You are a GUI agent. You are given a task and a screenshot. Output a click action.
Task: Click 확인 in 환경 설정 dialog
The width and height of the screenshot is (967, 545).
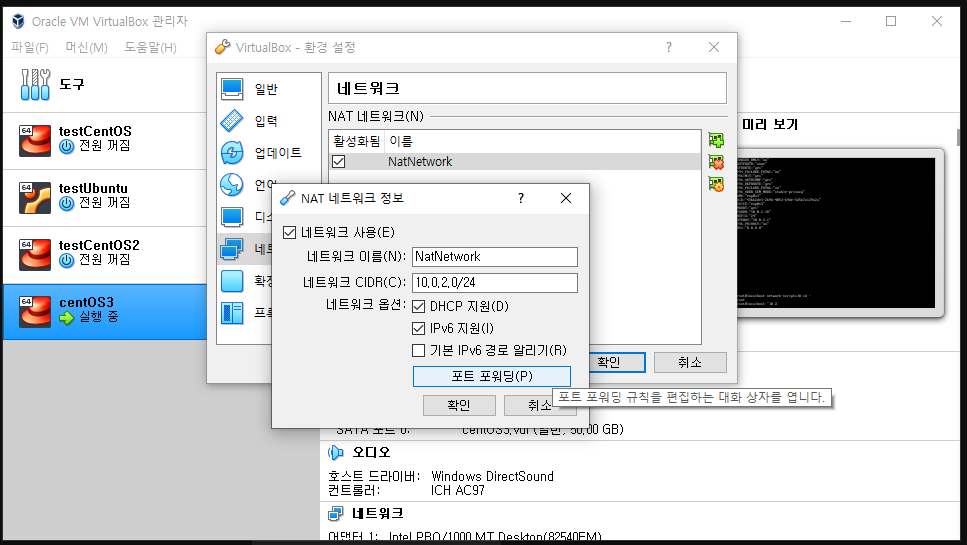609,363
